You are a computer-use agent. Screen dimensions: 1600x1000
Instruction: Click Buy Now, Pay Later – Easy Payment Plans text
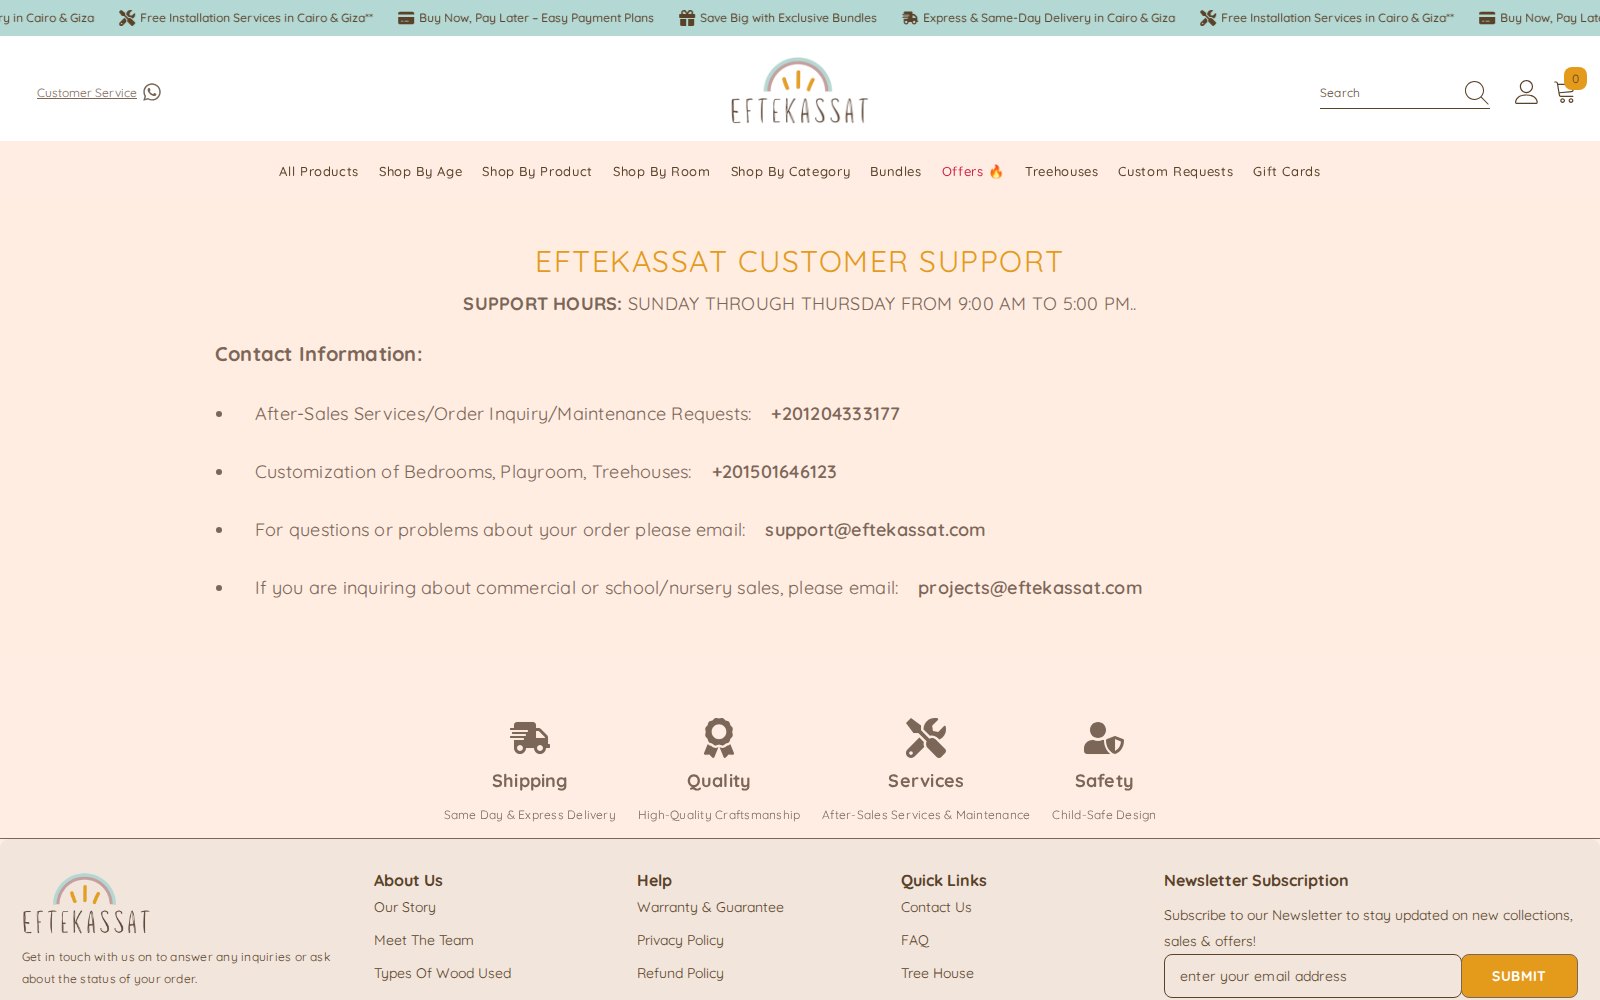coord(536,18)
